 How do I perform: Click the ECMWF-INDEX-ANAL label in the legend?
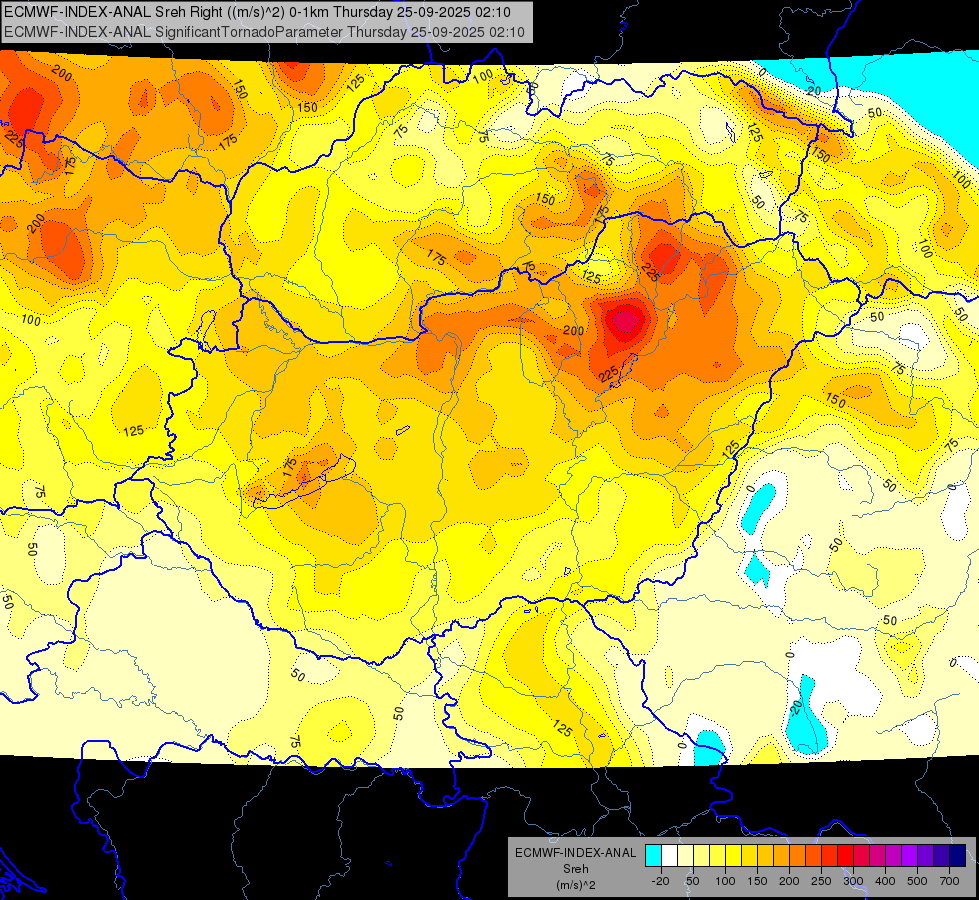point(576,853)
